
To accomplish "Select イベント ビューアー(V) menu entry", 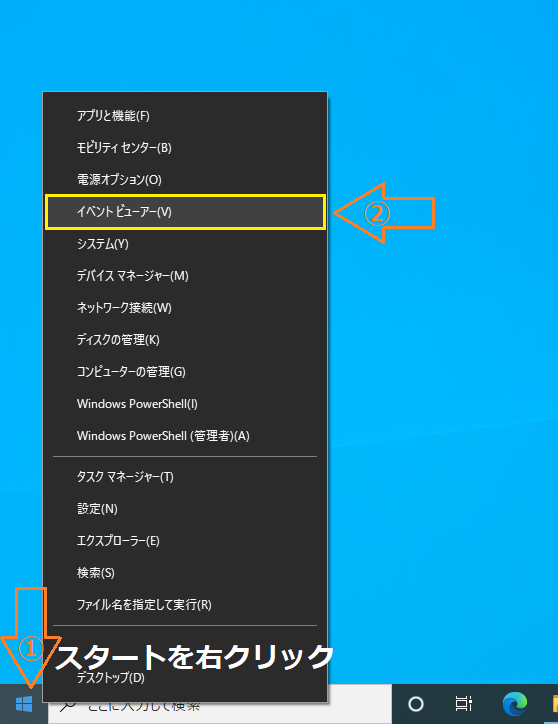I will (185, 212).
